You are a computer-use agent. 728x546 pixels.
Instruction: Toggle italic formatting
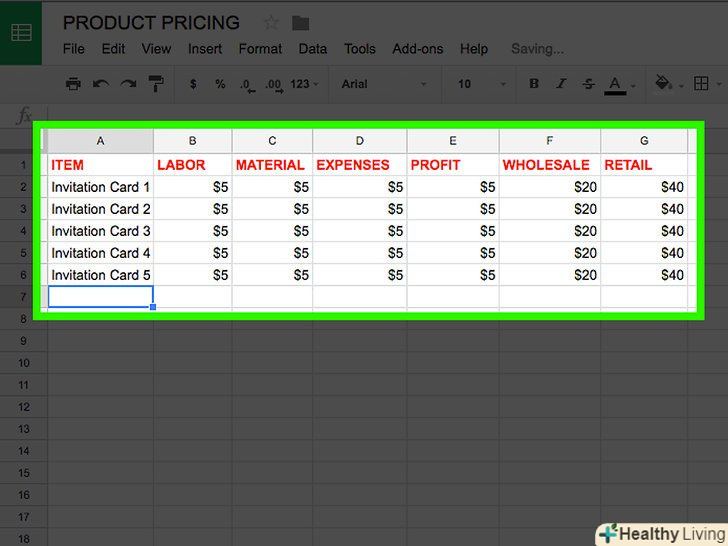(561, 84)
